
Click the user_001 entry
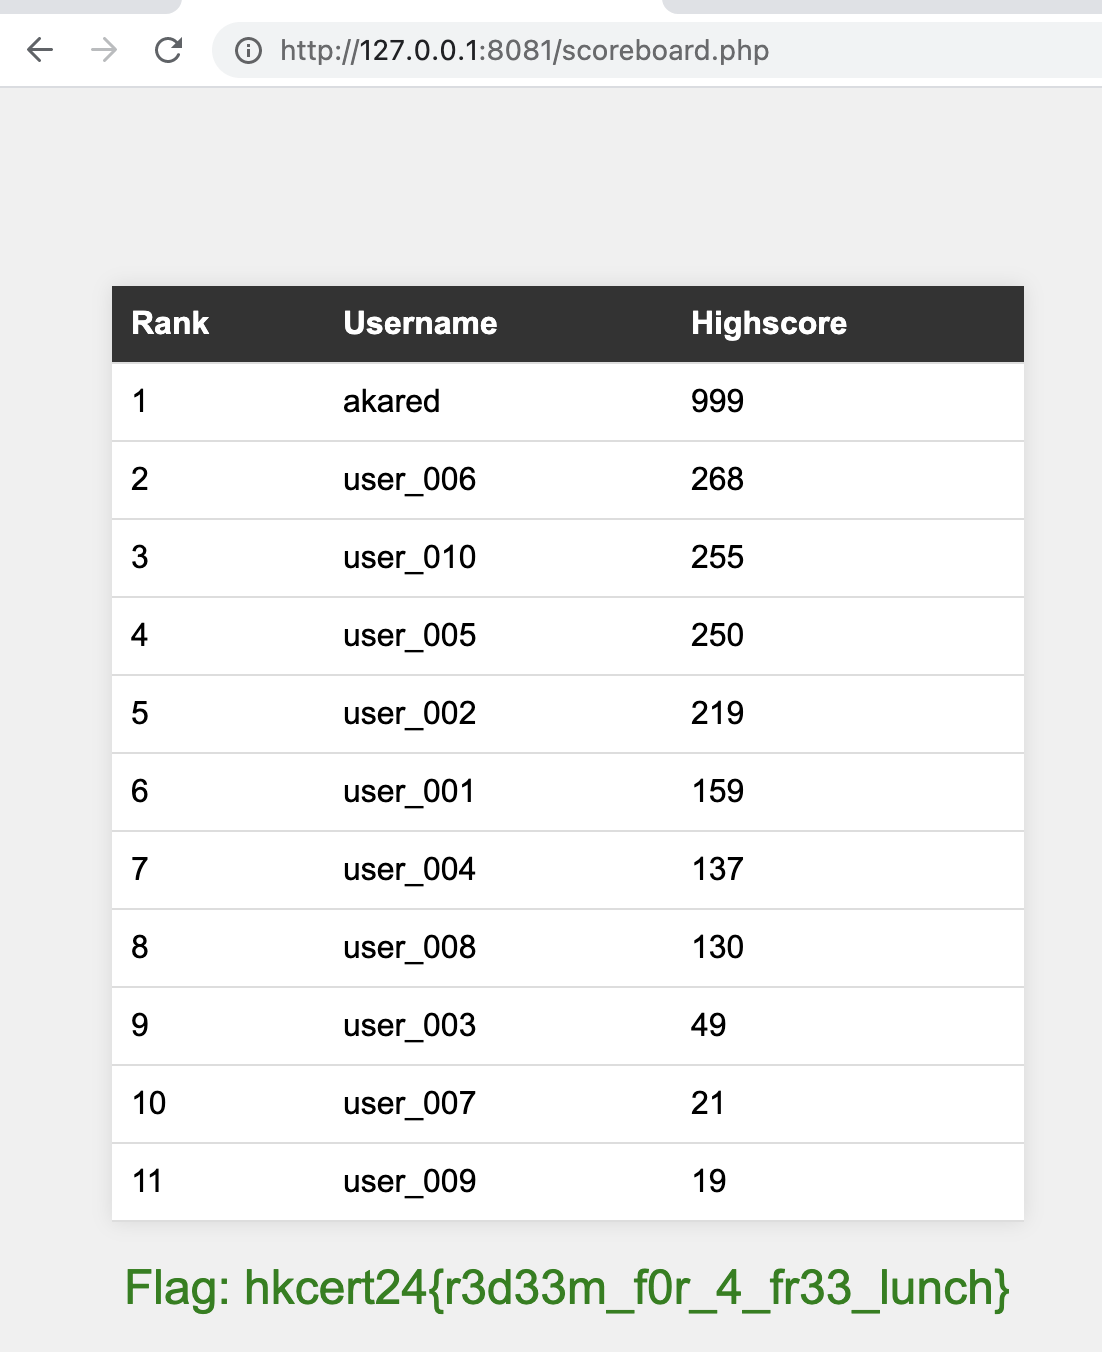(x=409, y=791)
